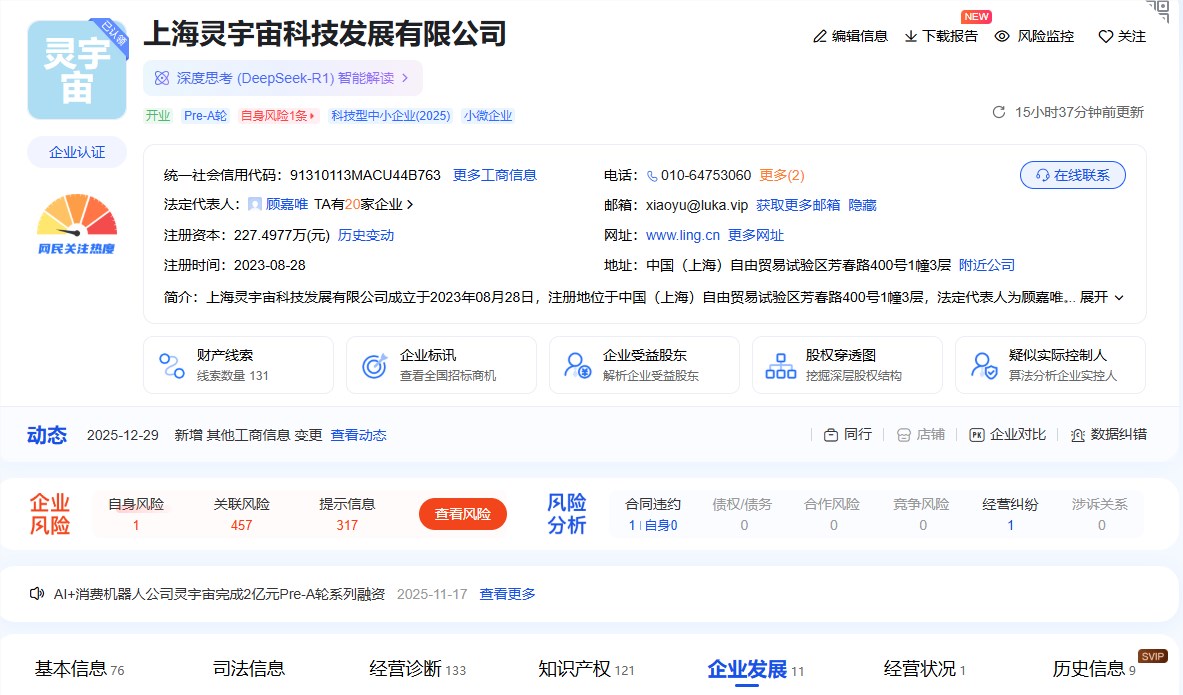1183x695 pixels.
Task: Open DeepSeek-R1 智能解读 smart interpretation
Action: point(283,77)
